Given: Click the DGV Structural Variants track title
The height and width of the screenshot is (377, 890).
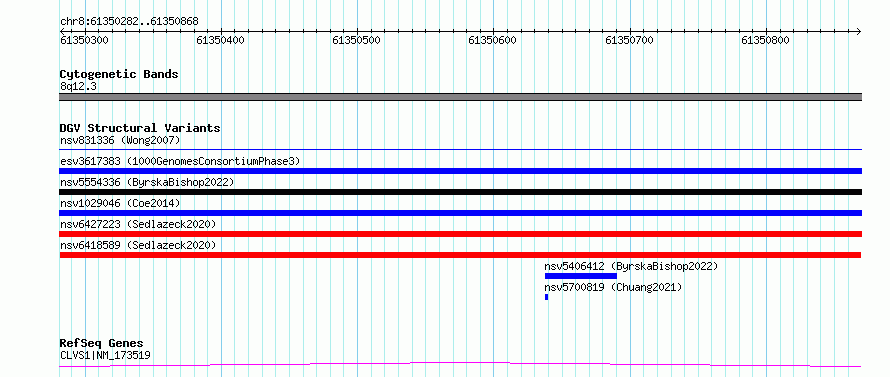Looking at the screenshot, I should pos(140,128).
